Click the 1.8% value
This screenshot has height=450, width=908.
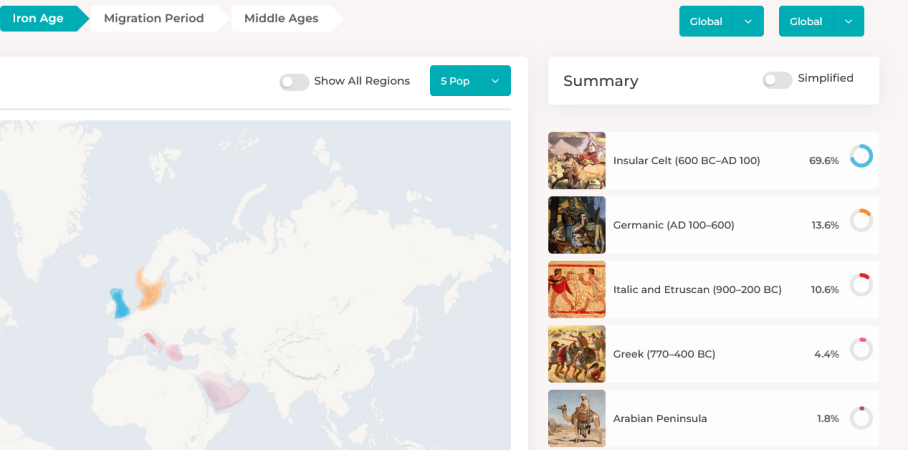828,419
